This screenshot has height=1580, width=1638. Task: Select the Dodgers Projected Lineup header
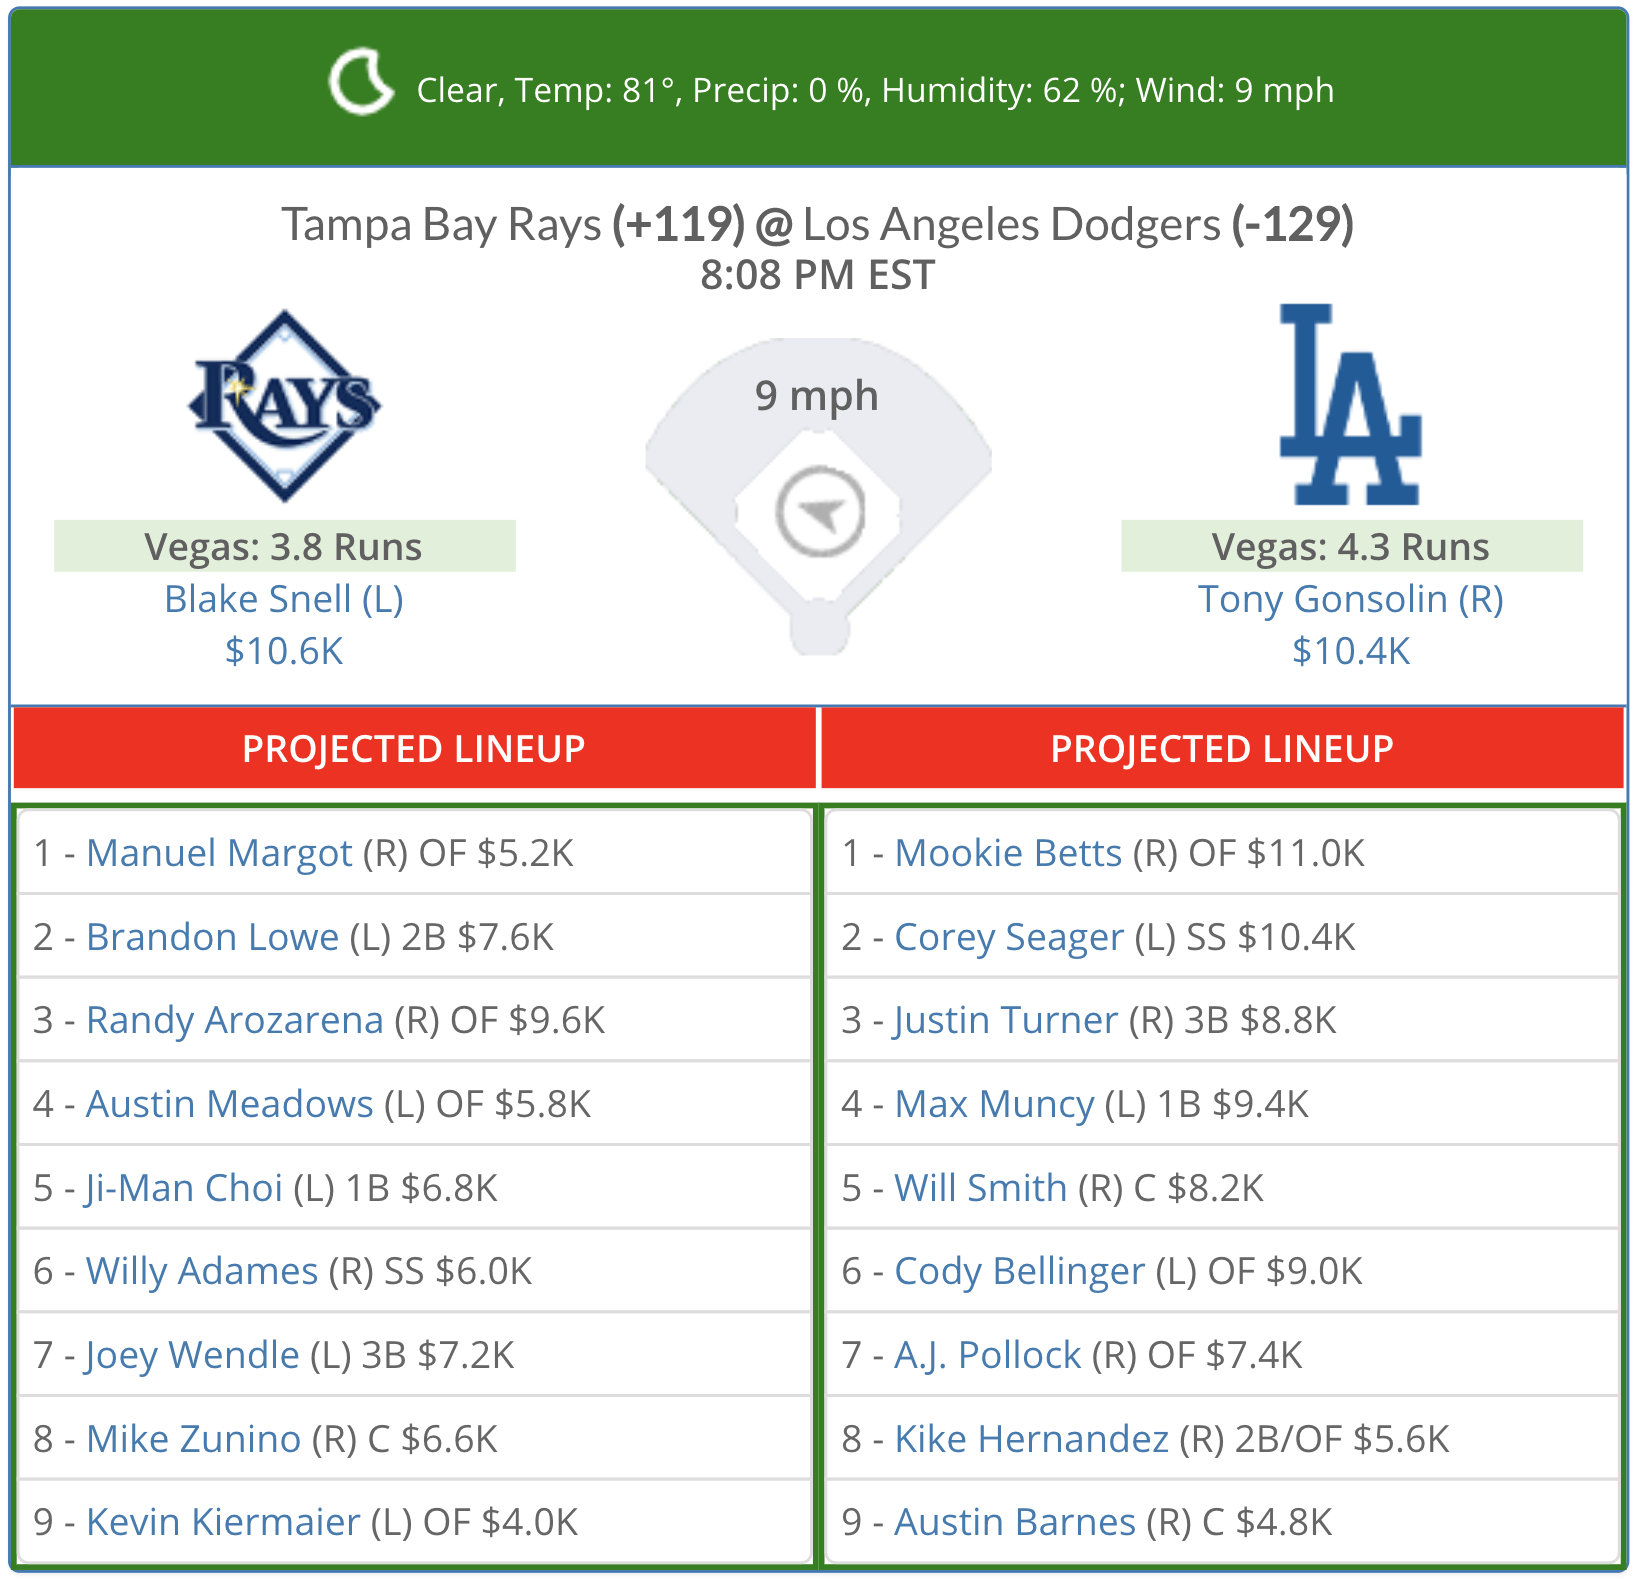tap(1222, 749)
